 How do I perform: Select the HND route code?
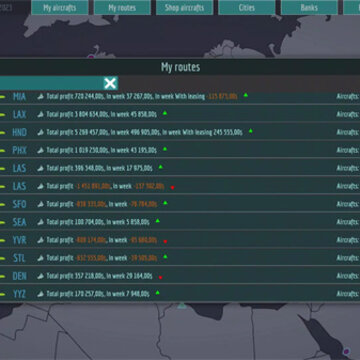(19, 132)
